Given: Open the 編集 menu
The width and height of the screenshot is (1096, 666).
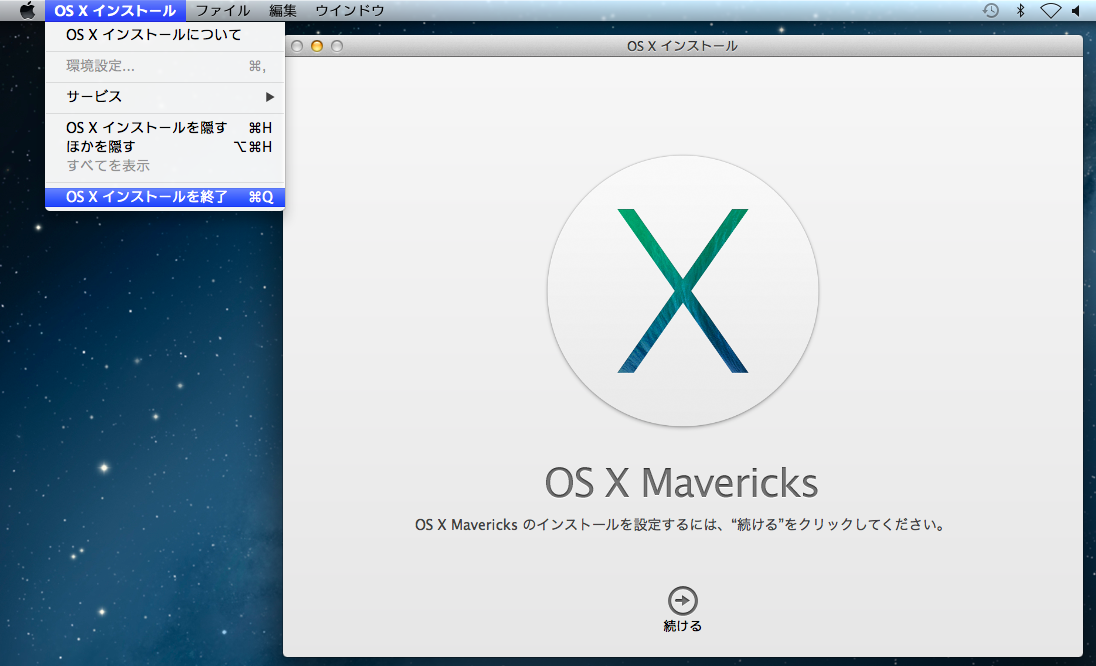Looking at the screenshot, I should tap(283, 10).
